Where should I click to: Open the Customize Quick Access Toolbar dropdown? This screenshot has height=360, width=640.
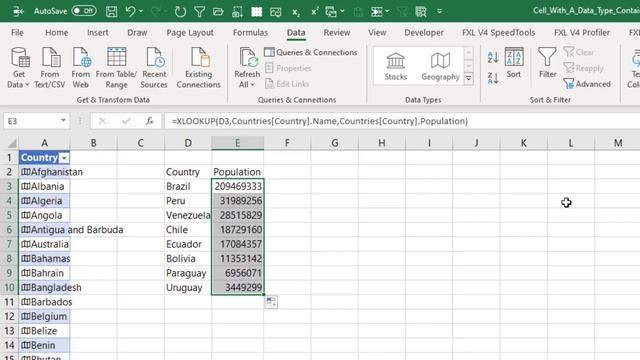click(440, 11)
